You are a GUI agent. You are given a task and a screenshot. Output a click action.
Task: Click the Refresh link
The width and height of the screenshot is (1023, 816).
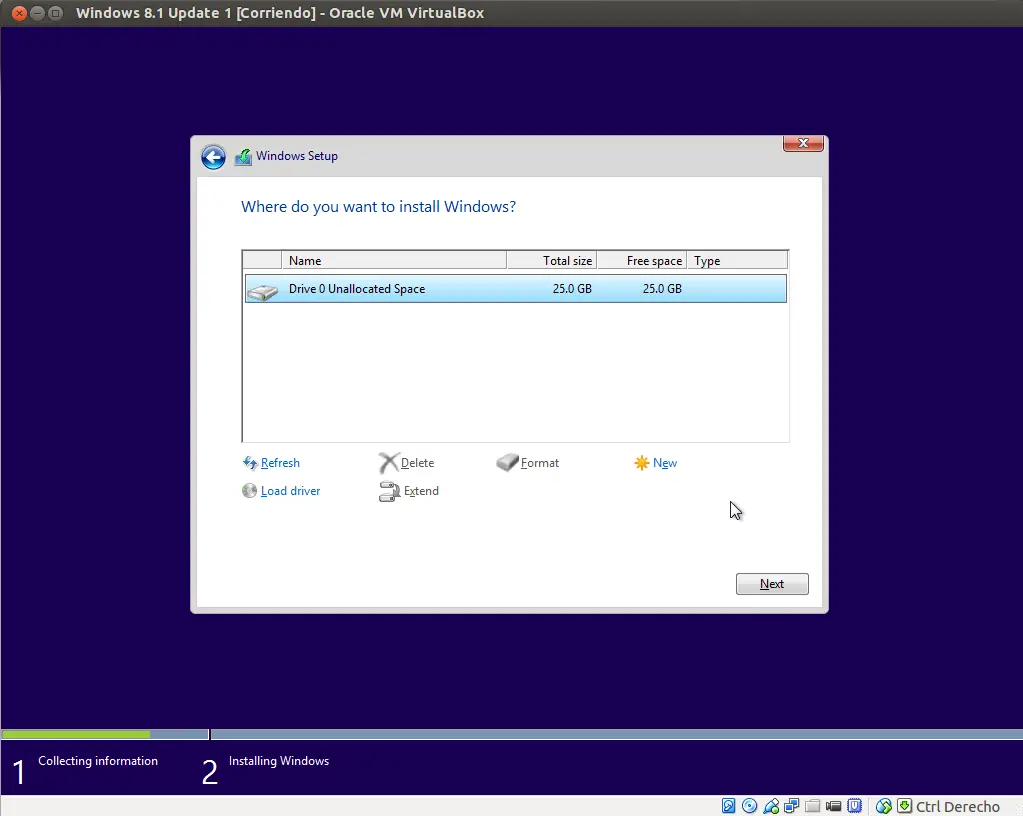pos(280,463)
